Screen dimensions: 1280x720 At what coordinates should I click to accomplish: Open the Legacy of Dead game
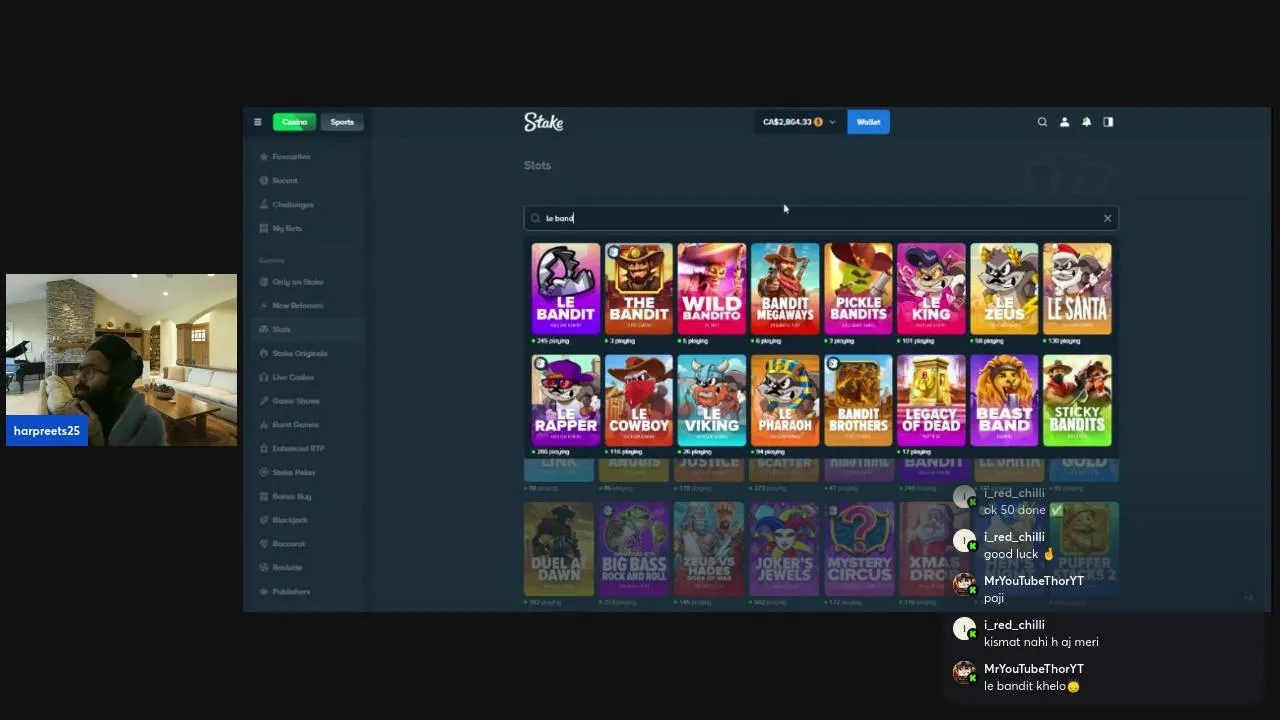click(x=931, y=400)
